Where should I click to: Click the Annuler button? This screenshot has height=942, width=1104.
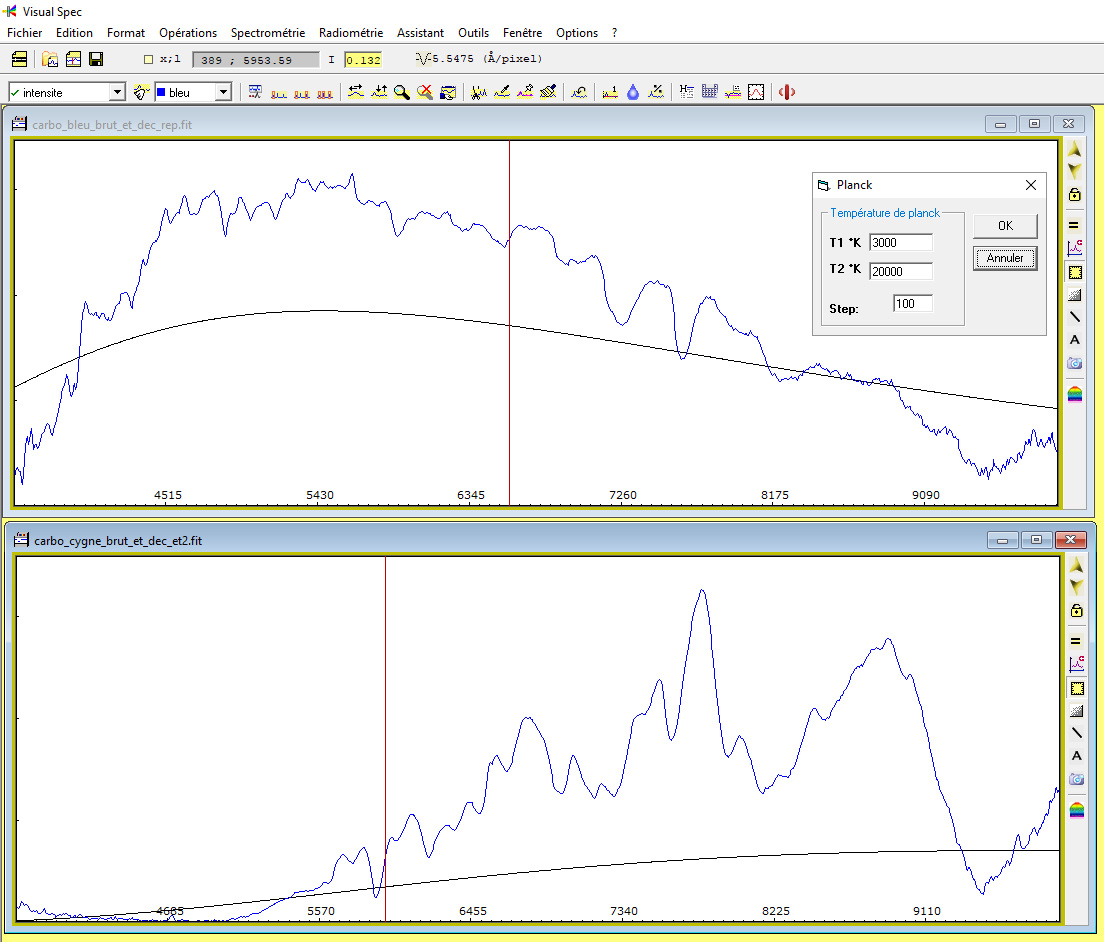(1005, 258)
